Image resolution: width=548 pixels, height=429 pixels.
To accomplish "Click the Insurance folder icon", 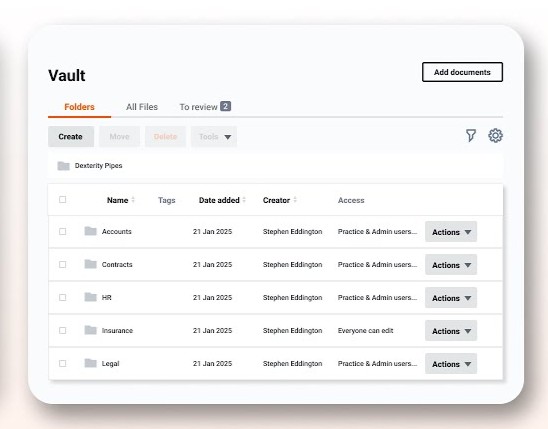I will [x=91, y=330].
